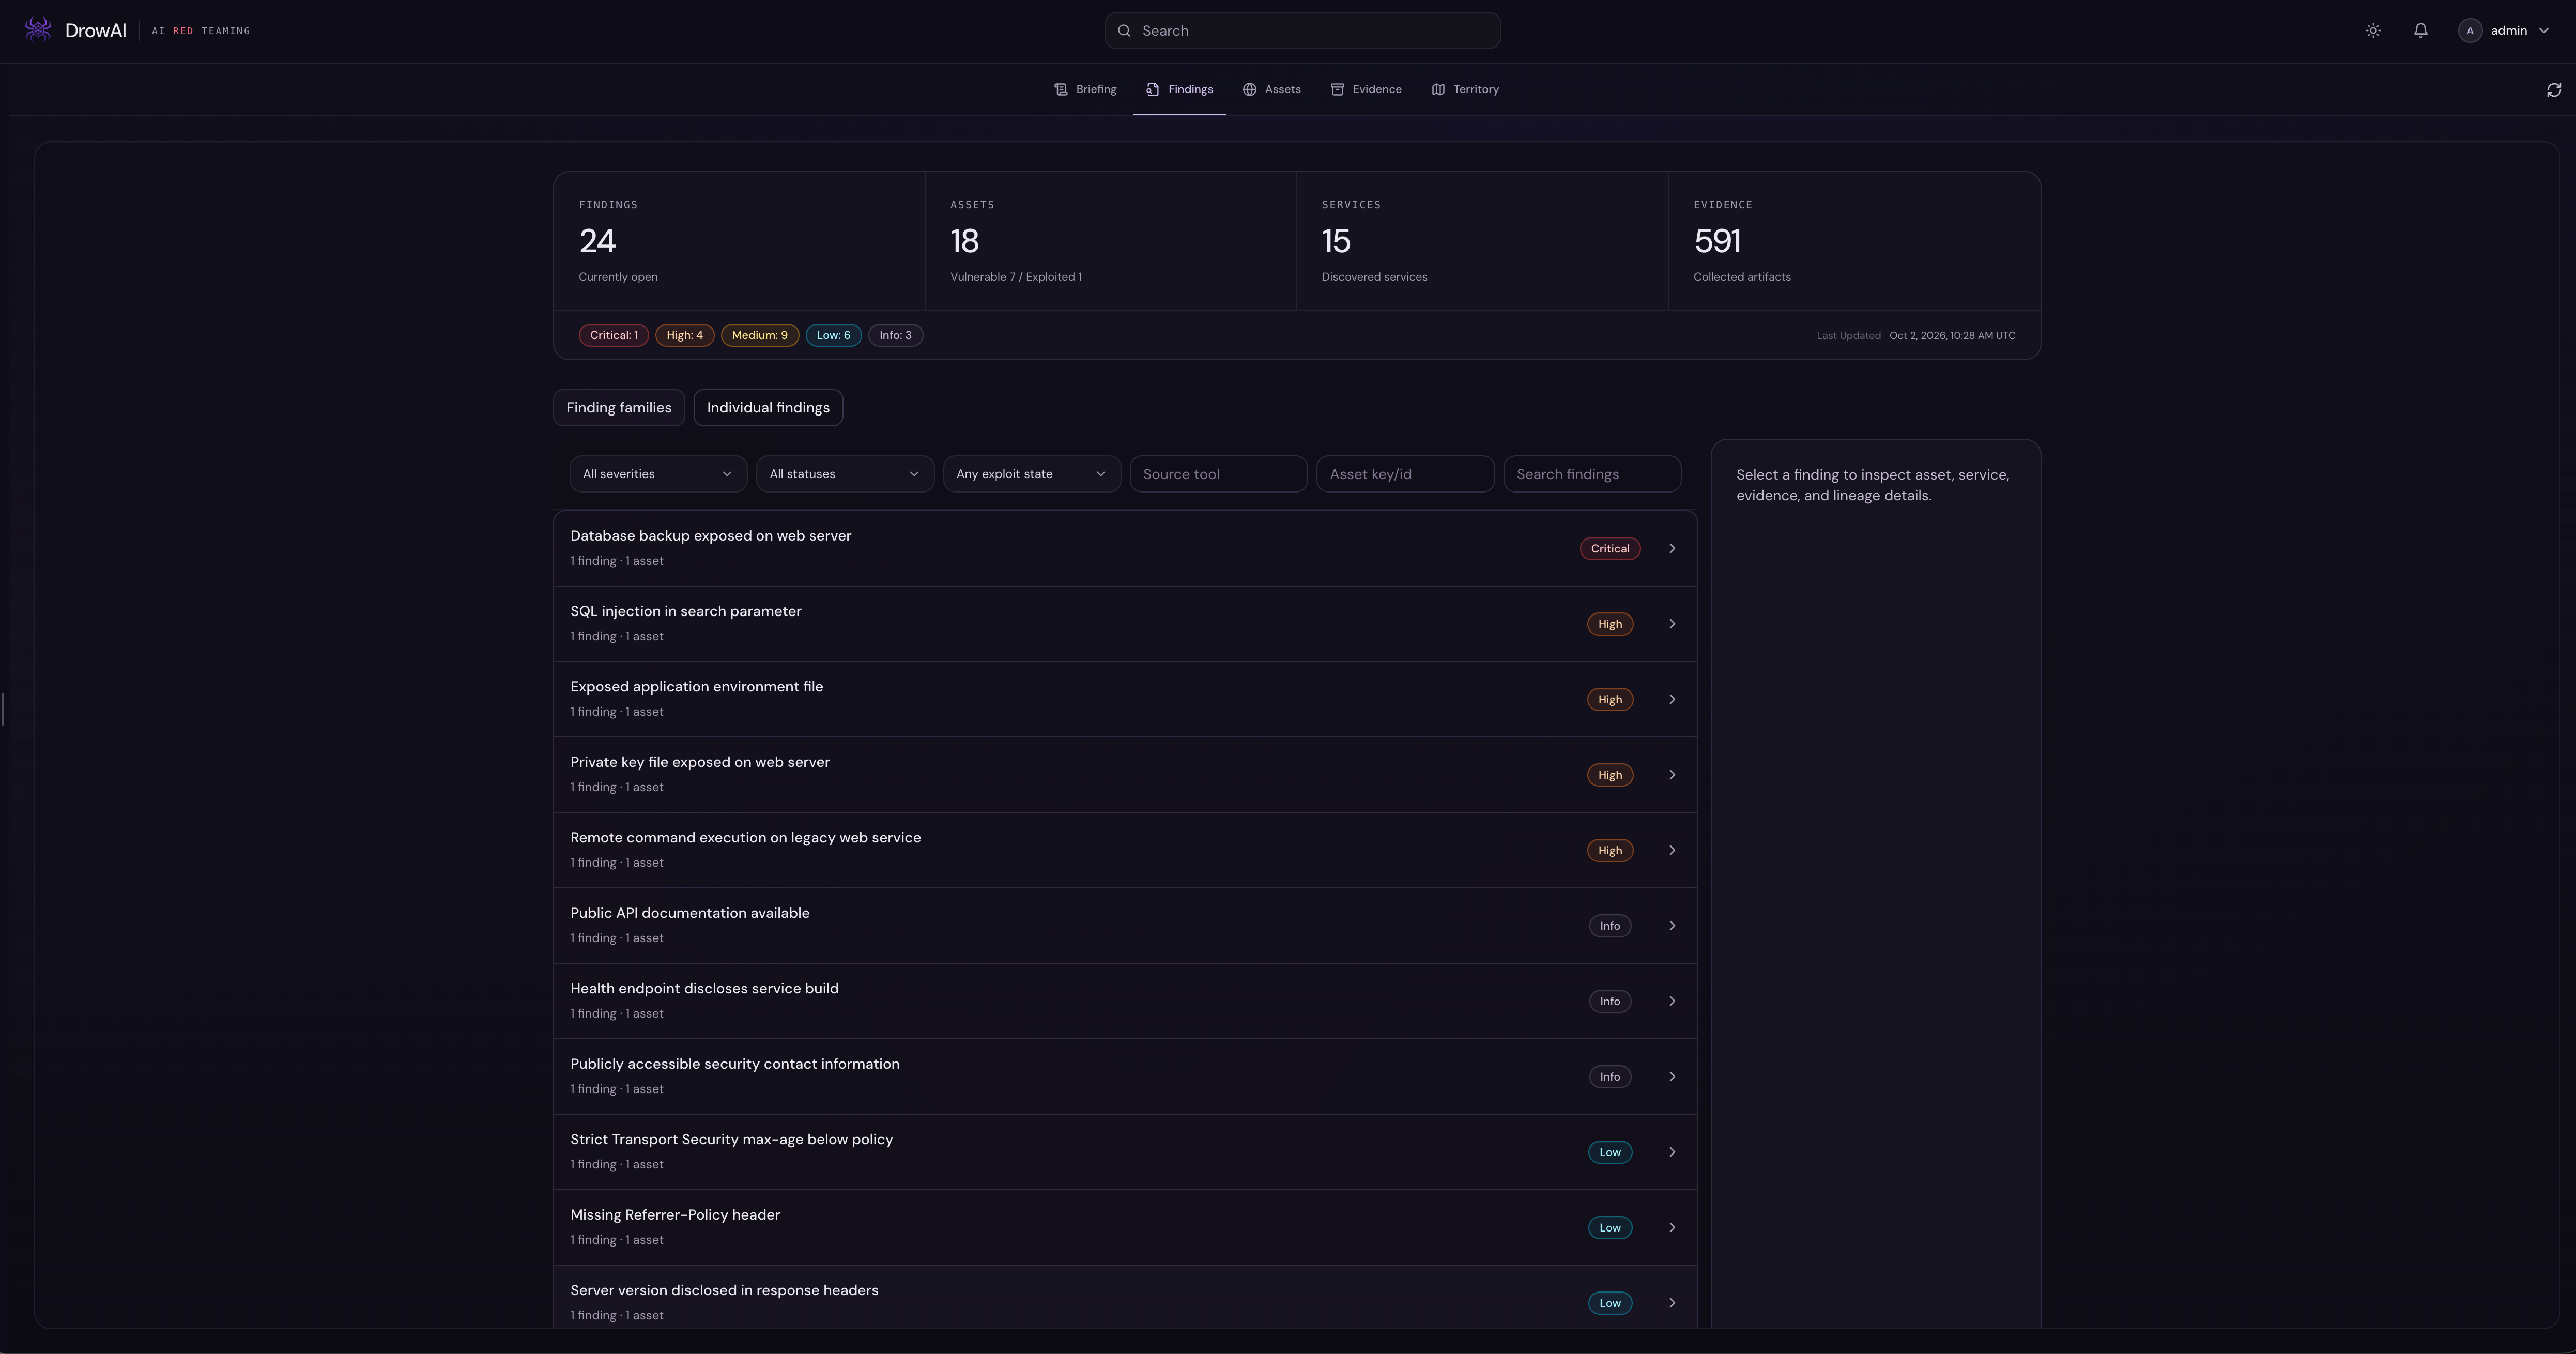Open the notifications bell
This screenshot has height=1354, width=2576.
[2420, 31]
